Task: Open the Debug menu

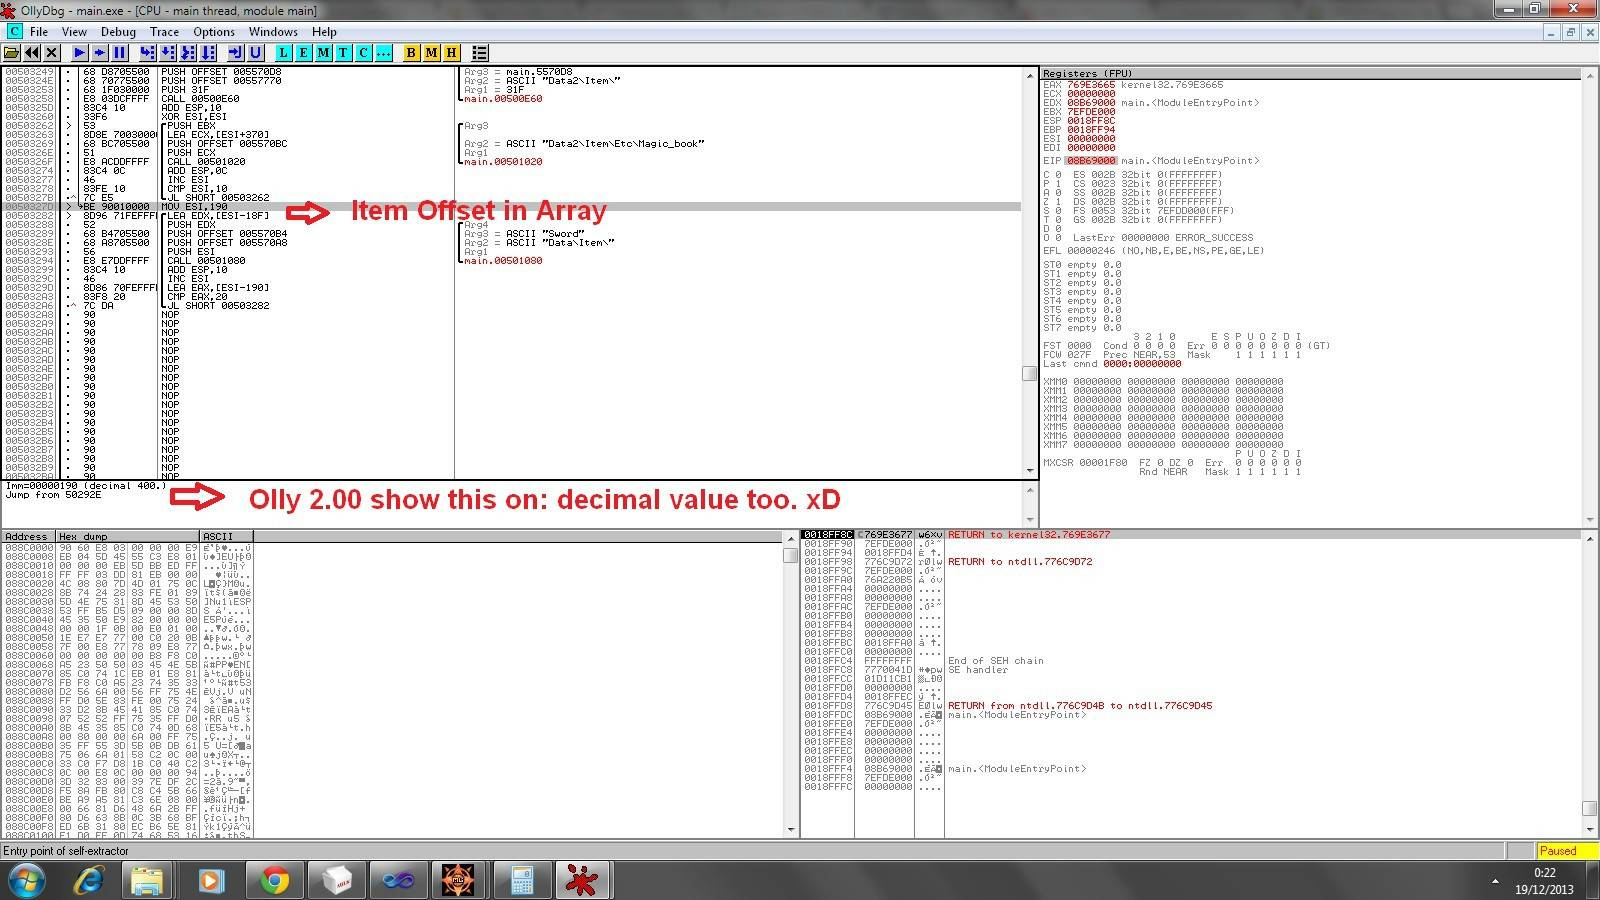Action: click(x=118, y=32)
